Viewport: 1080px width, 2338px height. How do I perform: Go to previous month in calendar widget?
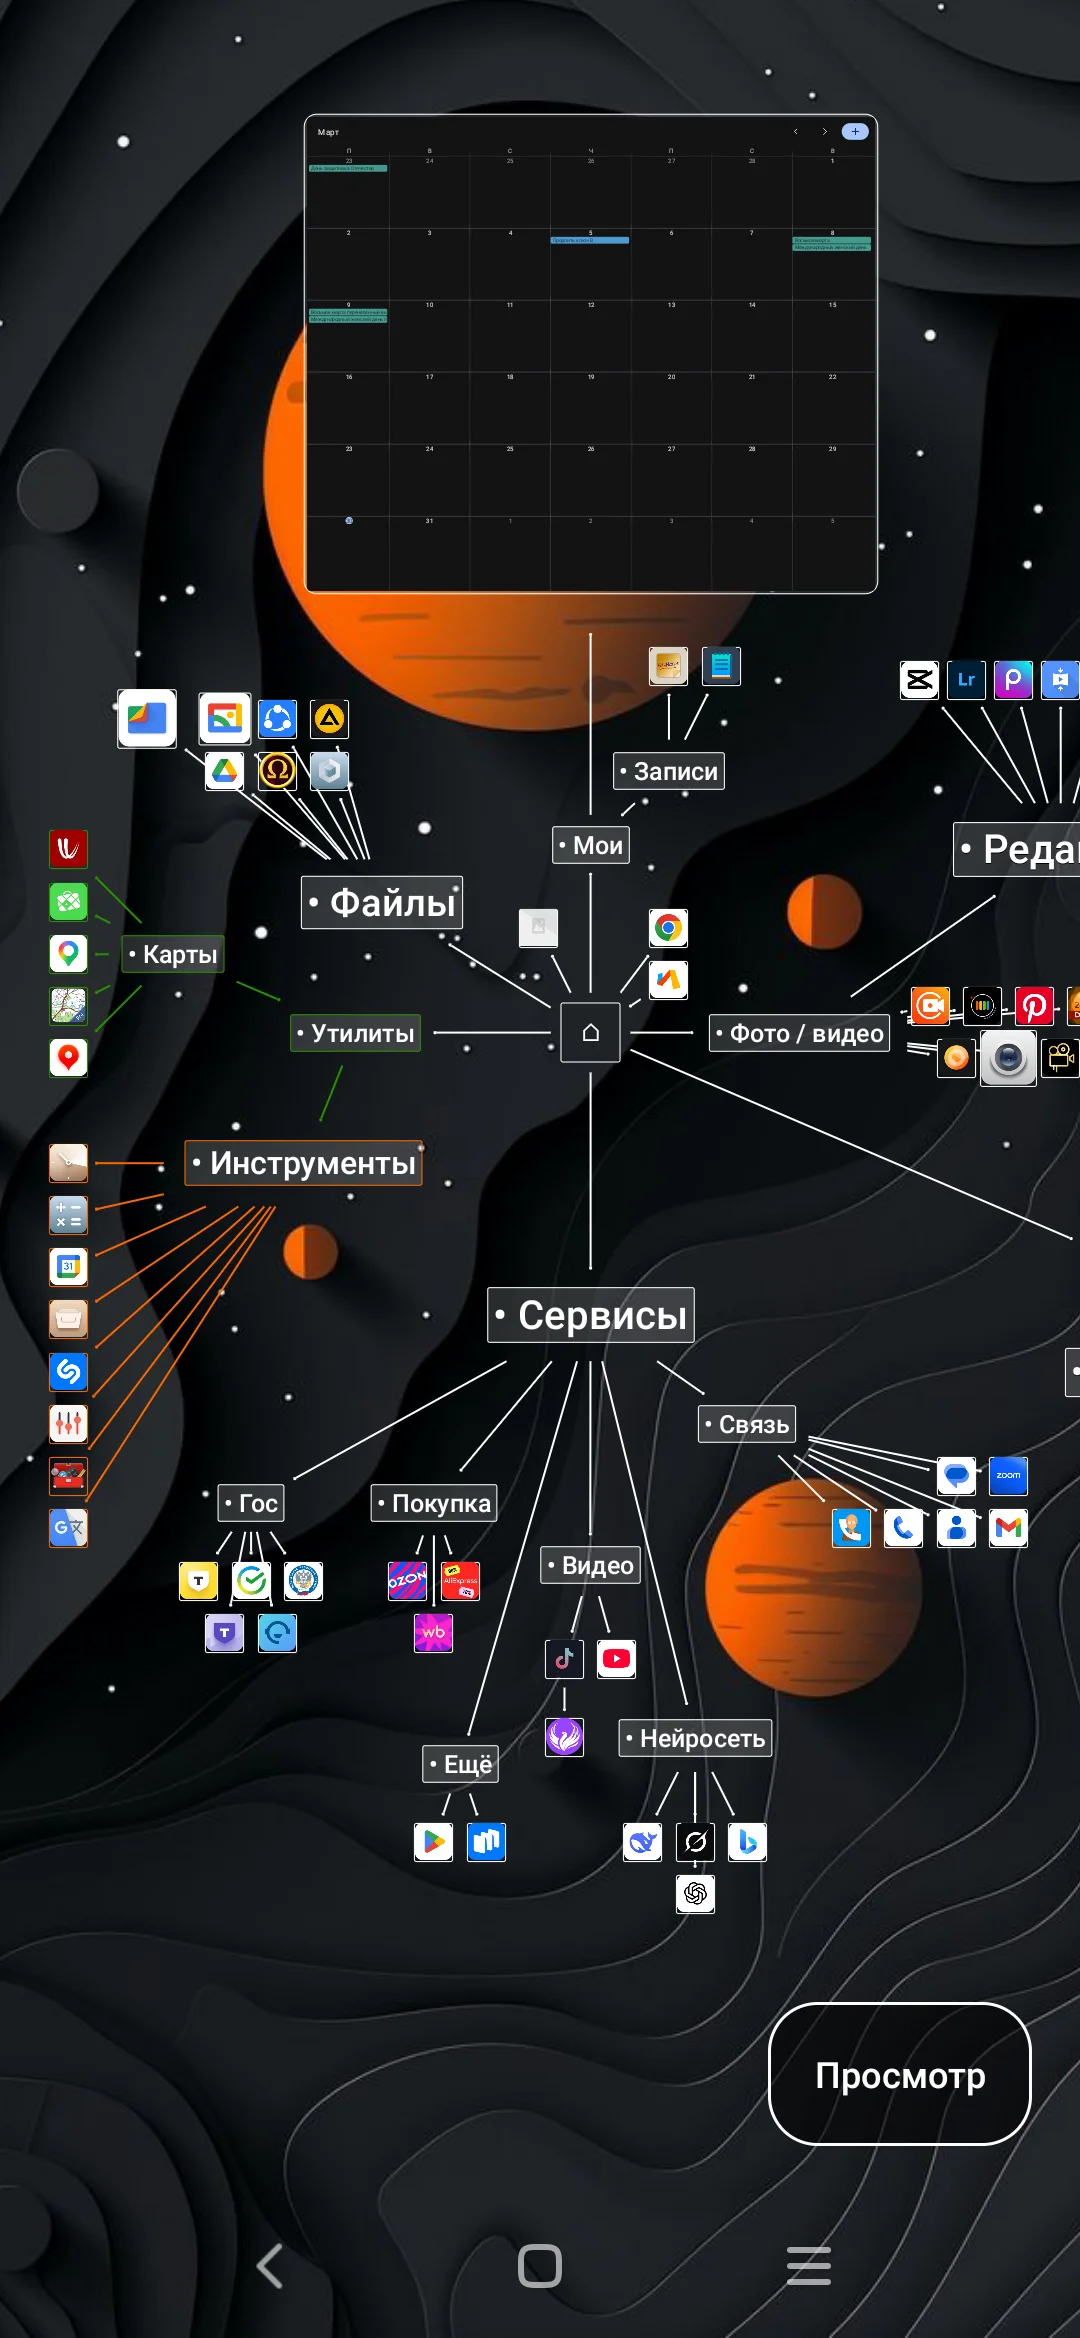796,131
